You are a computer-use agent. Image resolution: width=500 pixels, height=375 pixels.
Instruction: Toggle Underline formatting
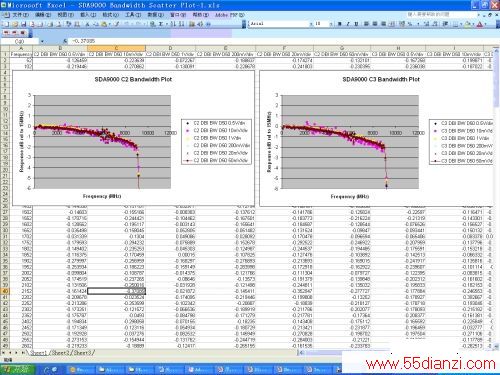[356, 24]
